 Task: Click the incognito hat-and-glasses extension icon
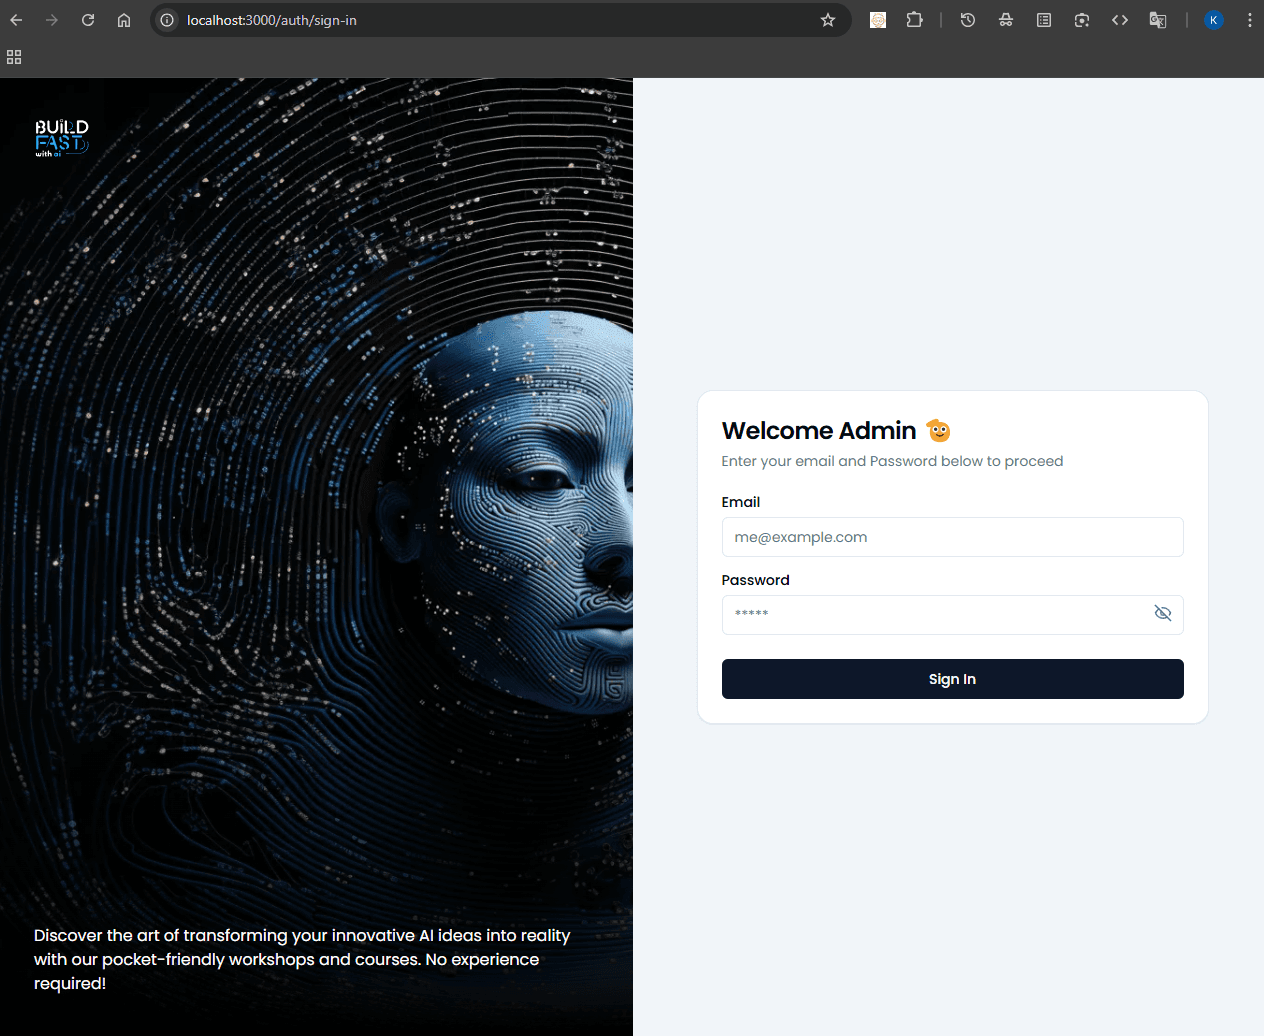click(1006, 20)
